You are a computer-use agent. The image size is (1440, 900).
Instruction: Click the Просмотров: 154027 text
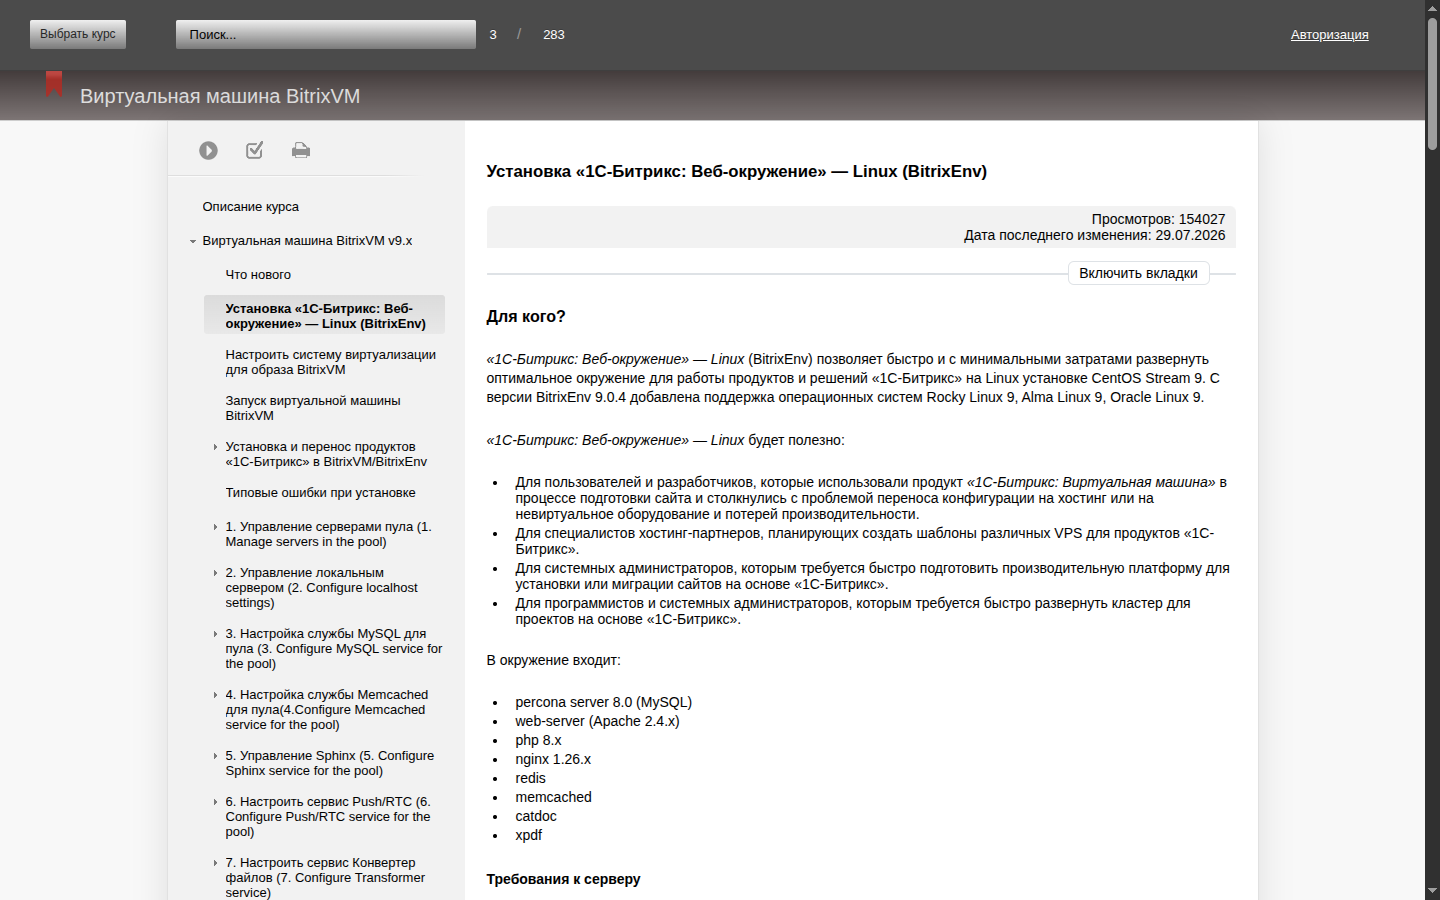tap(1158, 219)
